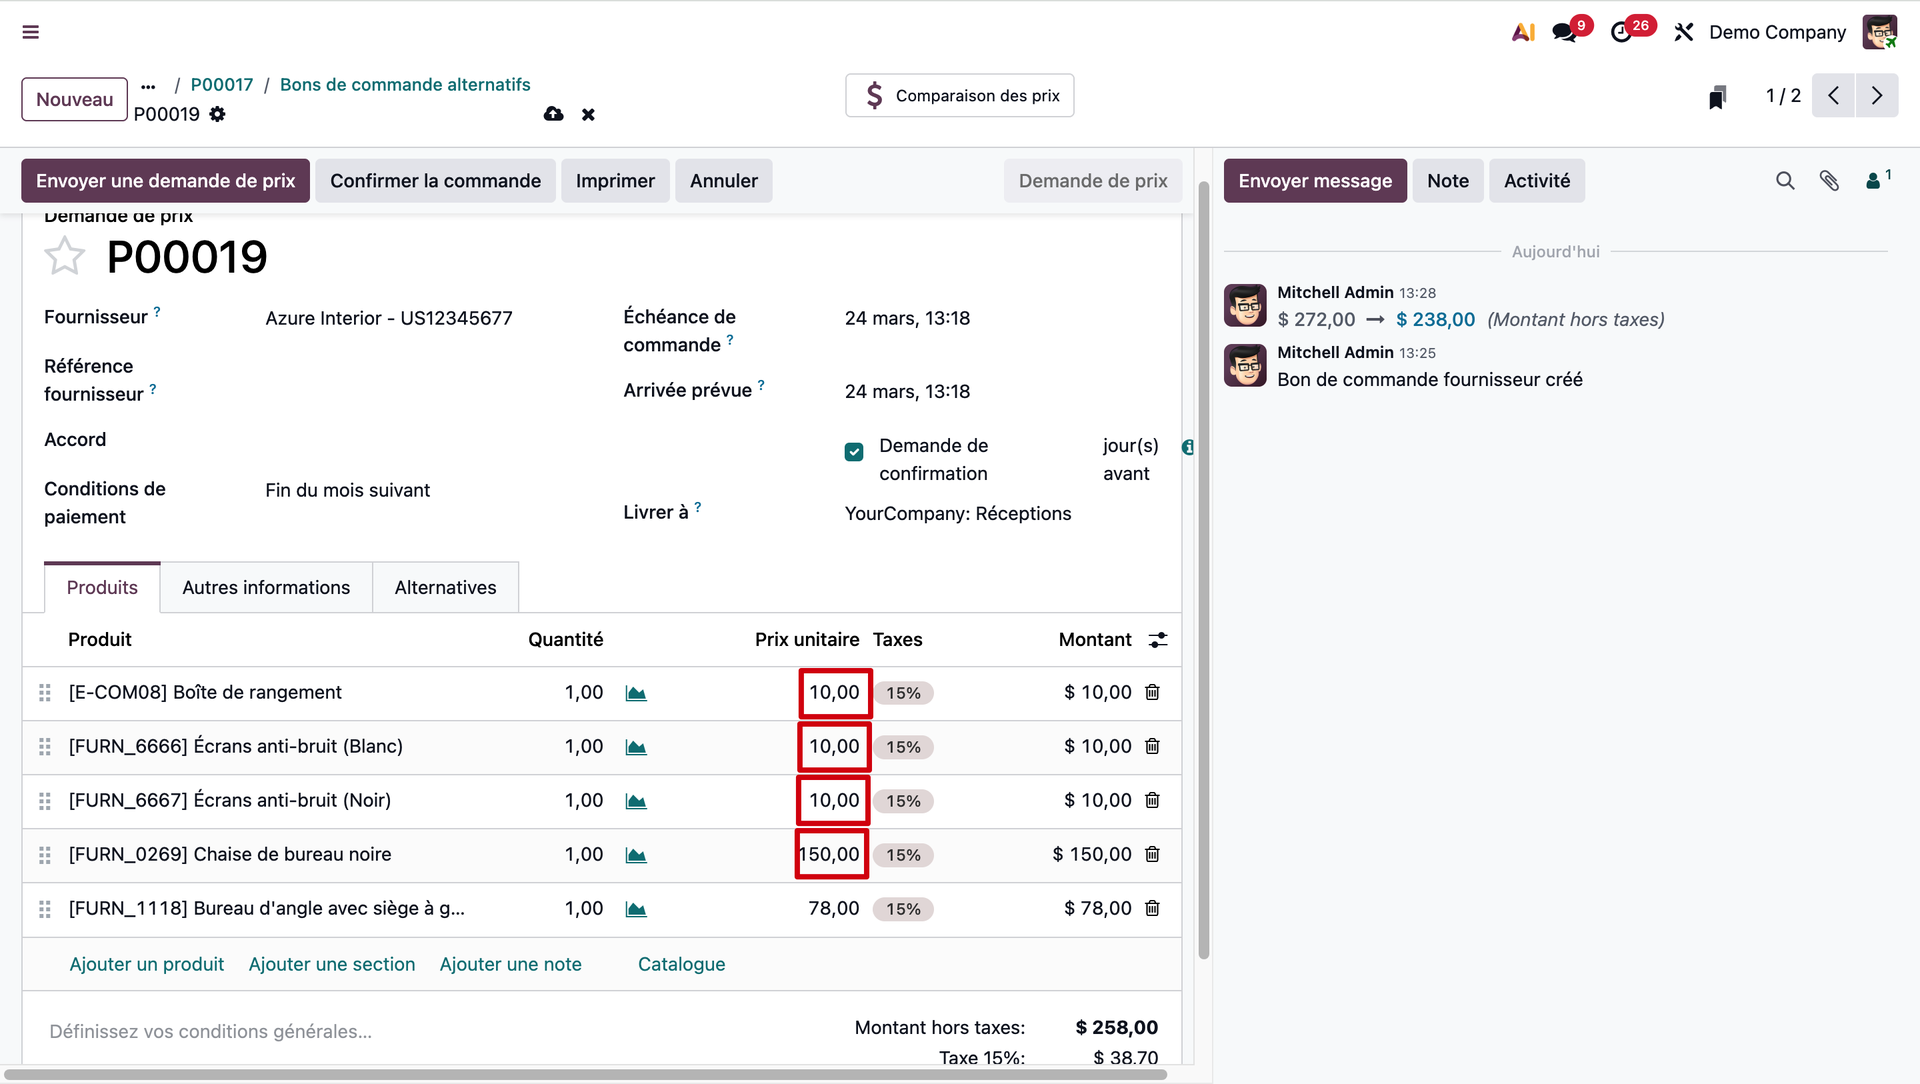The height and width of the screenshot is (1084, 1920).
Task: Click the AI assistant icon
Action: point(1523,32)
